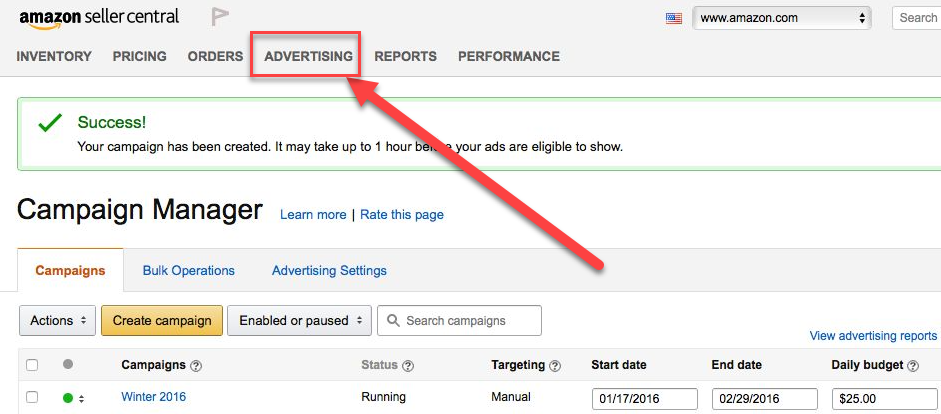Image resolution: width=941 pixels, height=414 pixels.
Task: Open the Advertising menu
Action: tap(308, 56)
